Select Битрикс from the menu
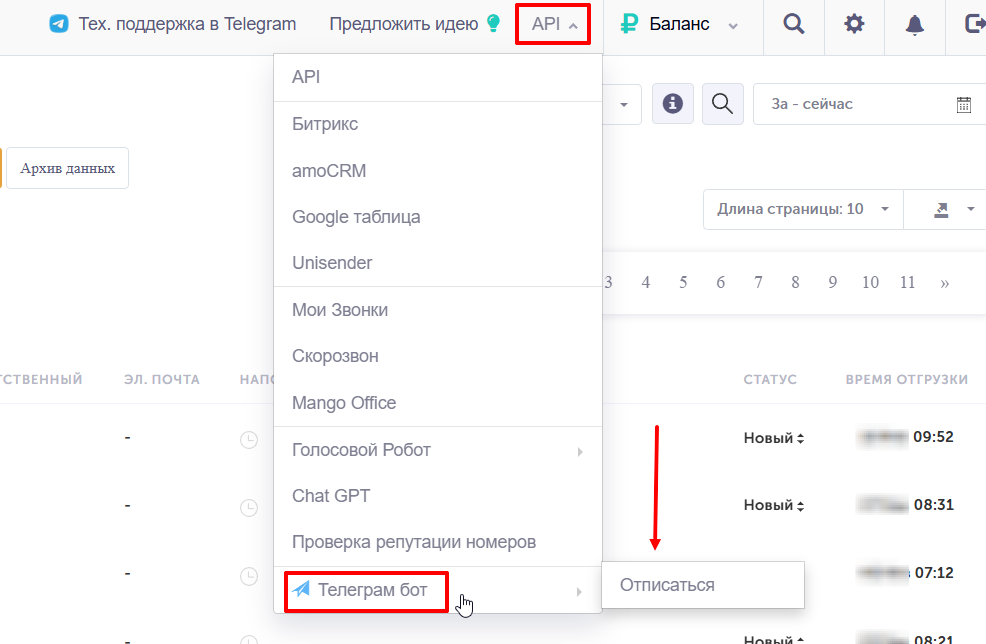986x644 pixels. (438, 124)
